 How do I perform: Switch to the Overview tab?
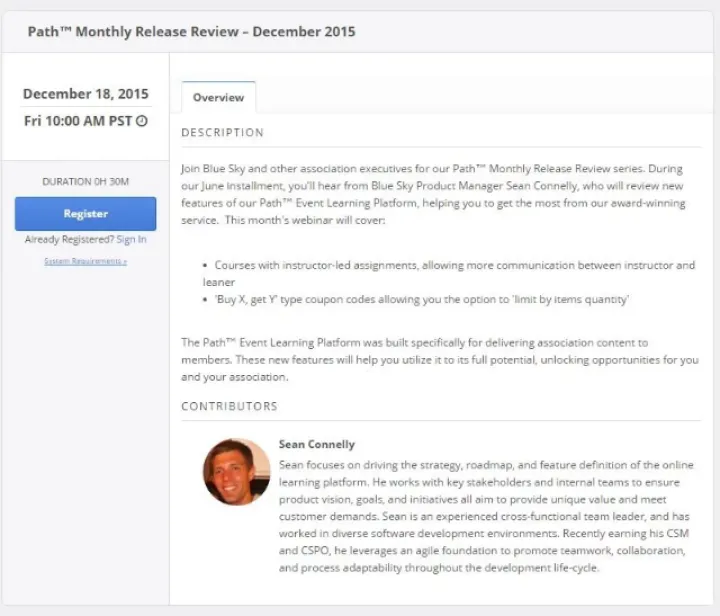coord(219,97)
